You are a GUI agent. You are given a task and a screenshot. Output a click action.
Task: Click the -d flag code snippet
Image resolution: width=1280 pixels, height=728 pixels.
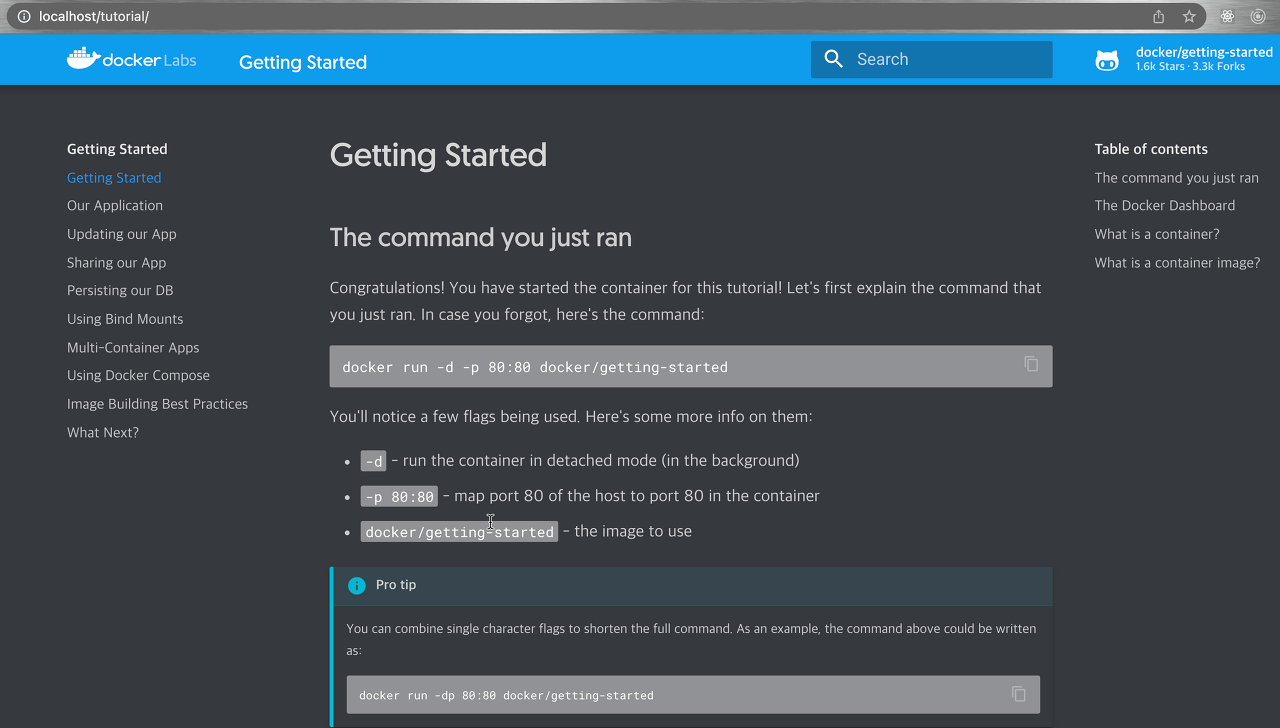click(373, 461)
